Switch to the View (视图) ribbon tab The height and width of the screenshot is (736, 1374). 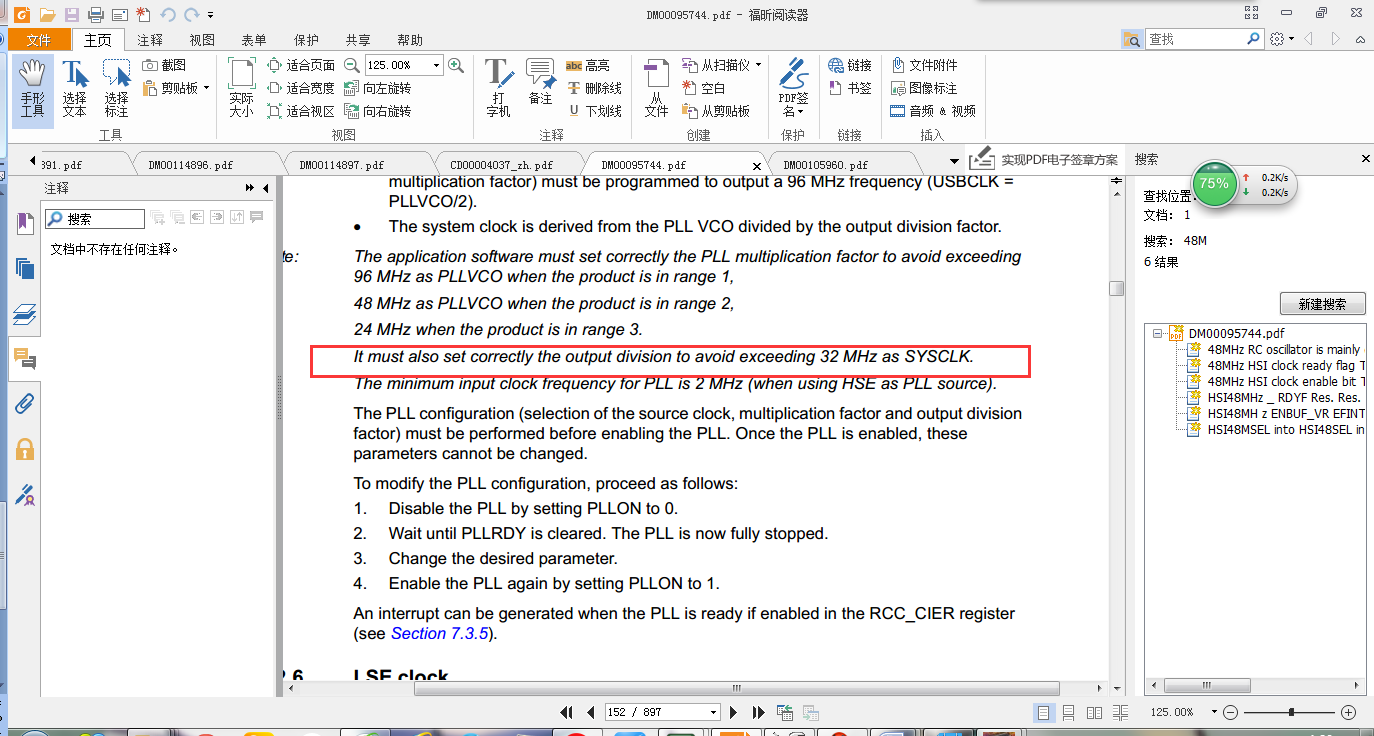(x=202, y=40)
